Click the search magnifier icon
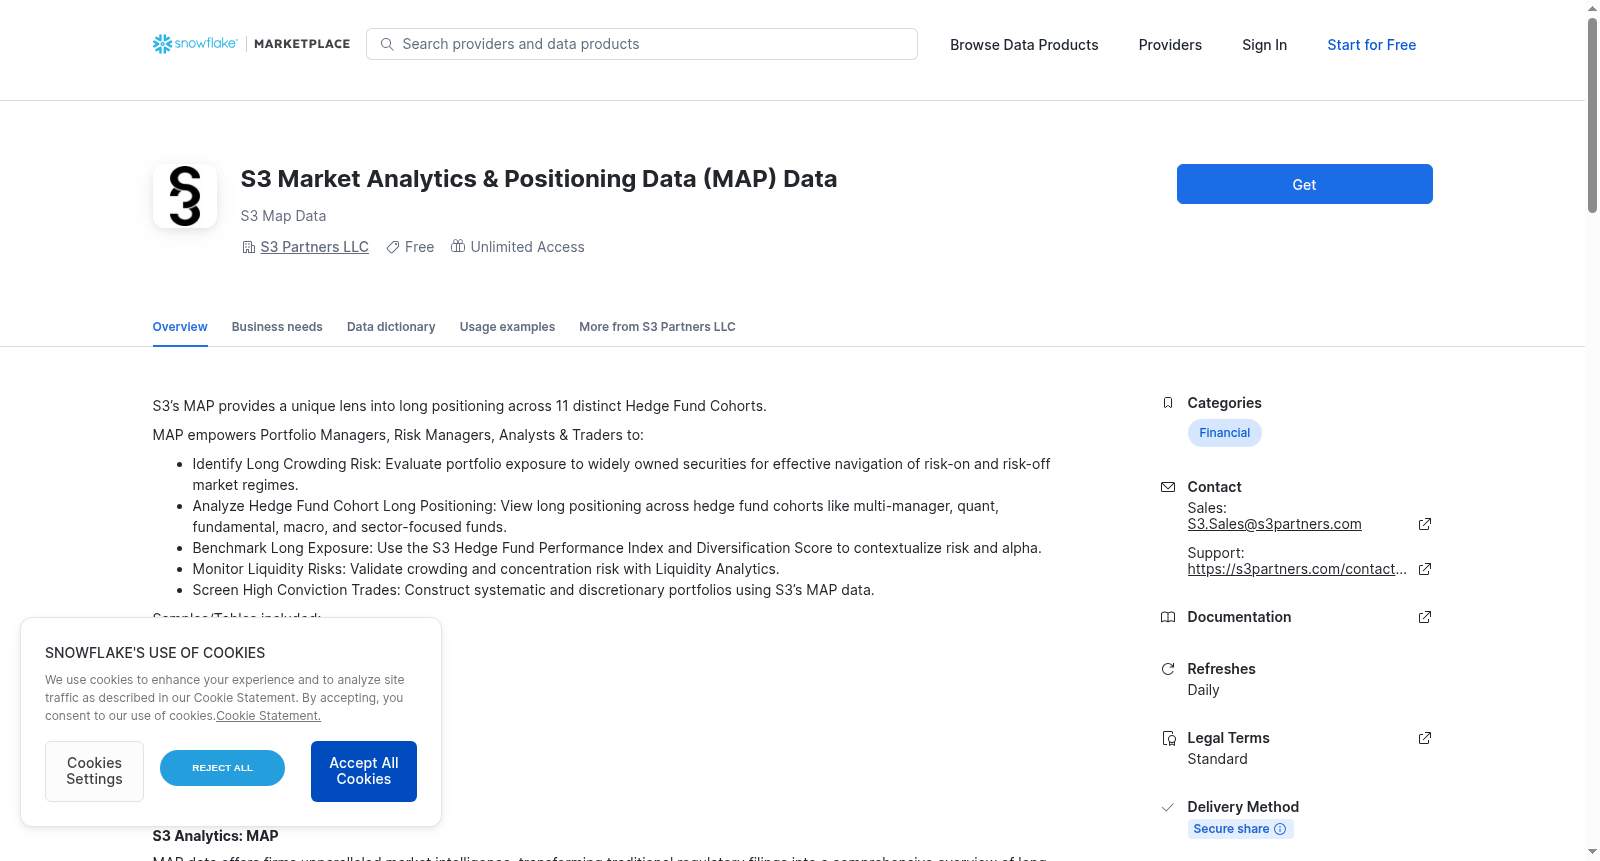This screenshot has height=861, width=1600. tap(387, 44)
